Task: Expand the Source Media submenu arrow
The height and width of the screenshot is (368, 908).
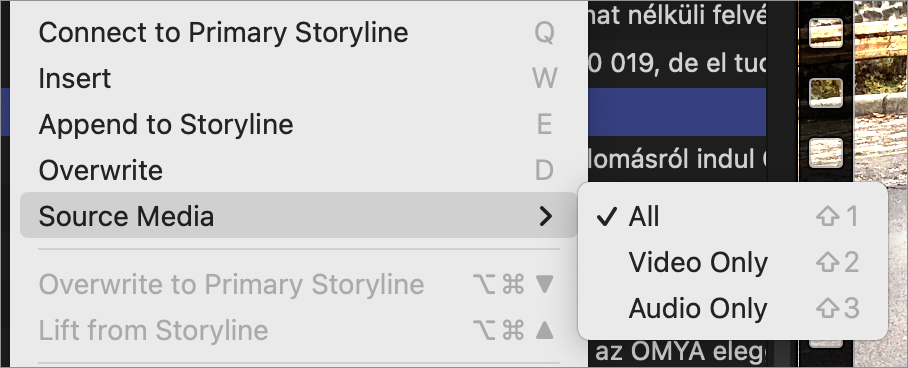Action: click(x=545, y=216)
